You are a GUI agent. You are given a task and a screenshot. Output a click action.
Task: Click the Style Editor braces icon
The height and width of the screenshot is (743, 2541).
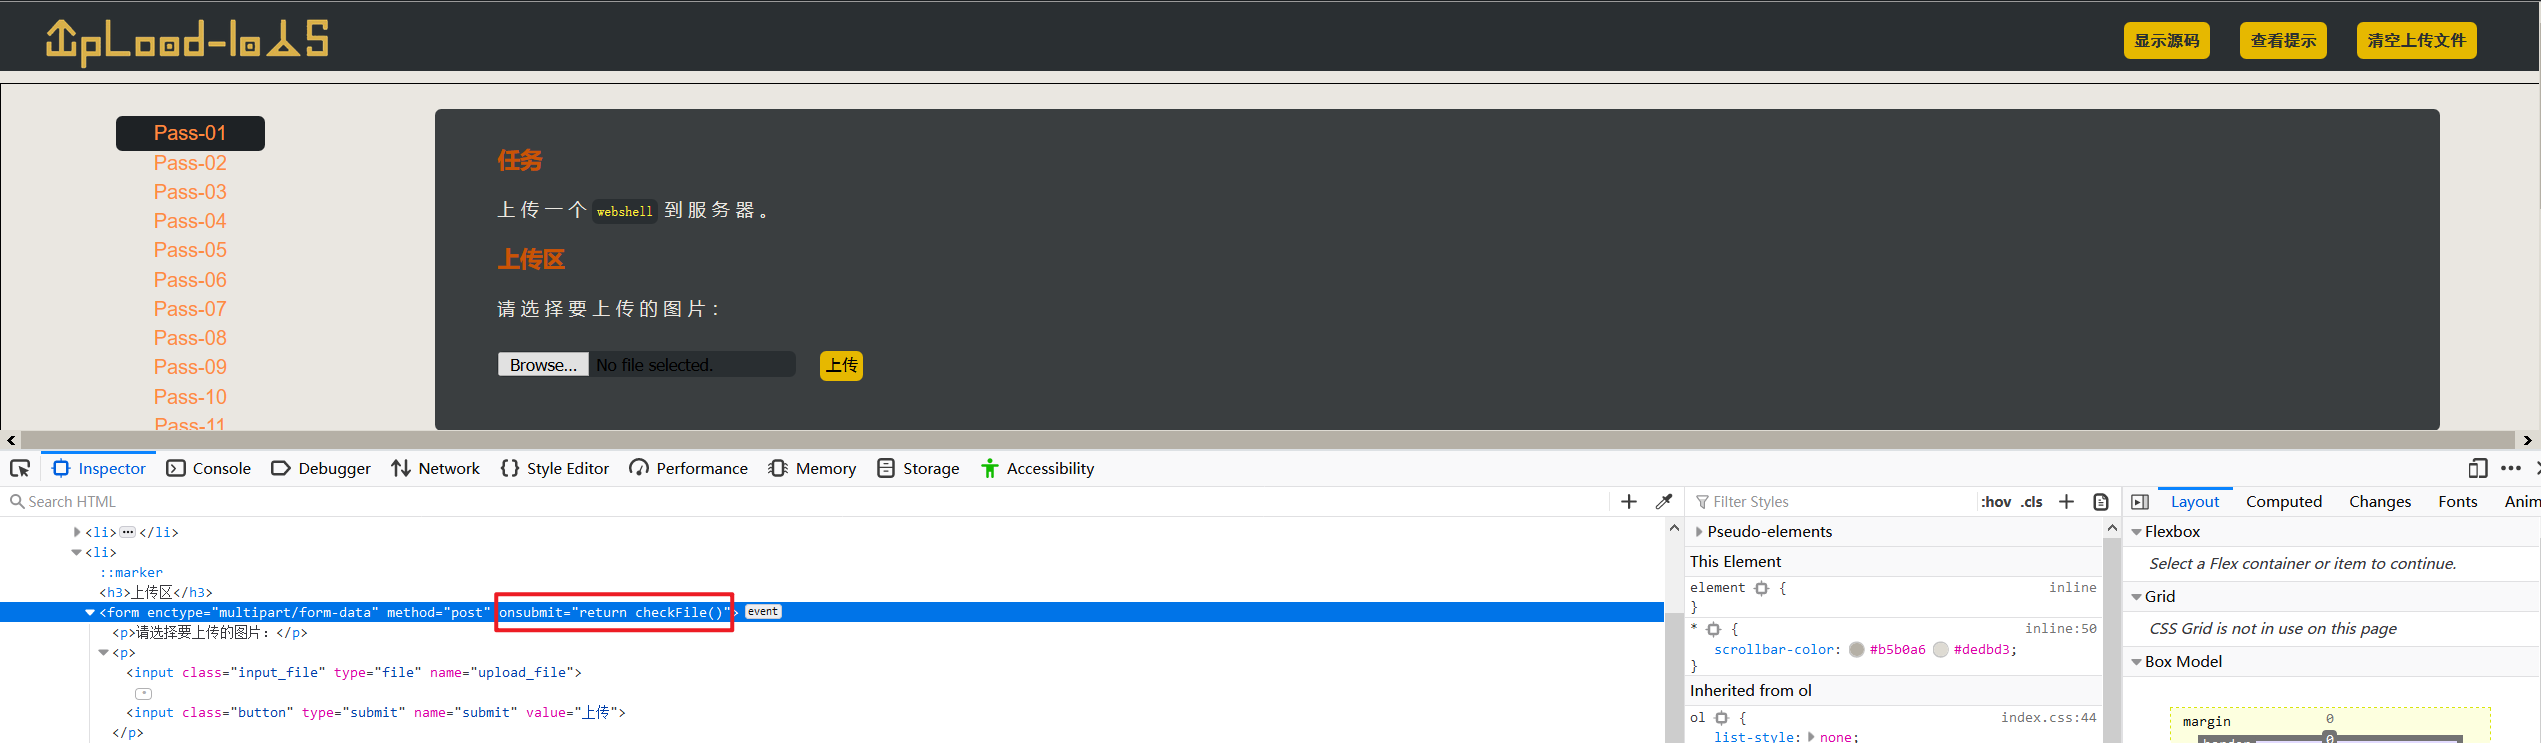click(510, 468)
